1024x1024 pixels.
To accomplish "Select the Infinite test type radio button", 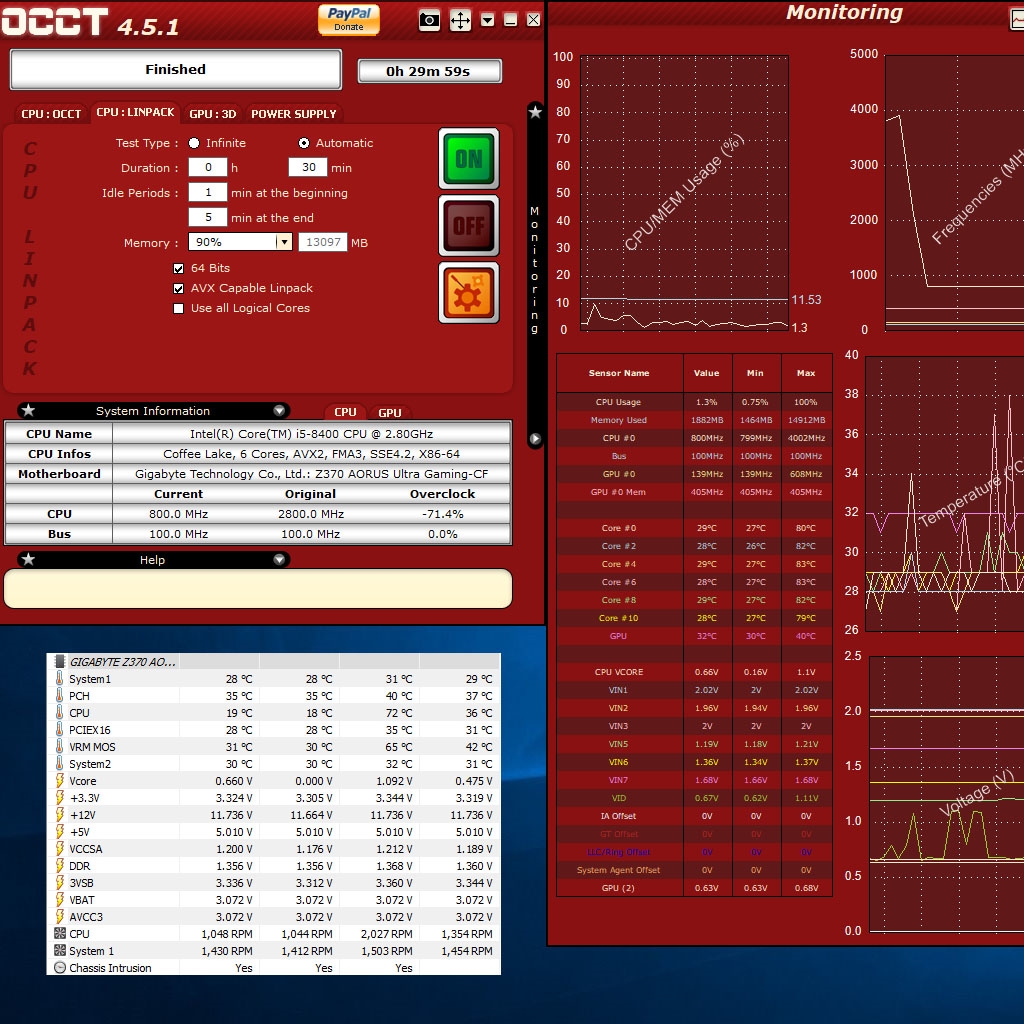I will click(x=194, y=143).
